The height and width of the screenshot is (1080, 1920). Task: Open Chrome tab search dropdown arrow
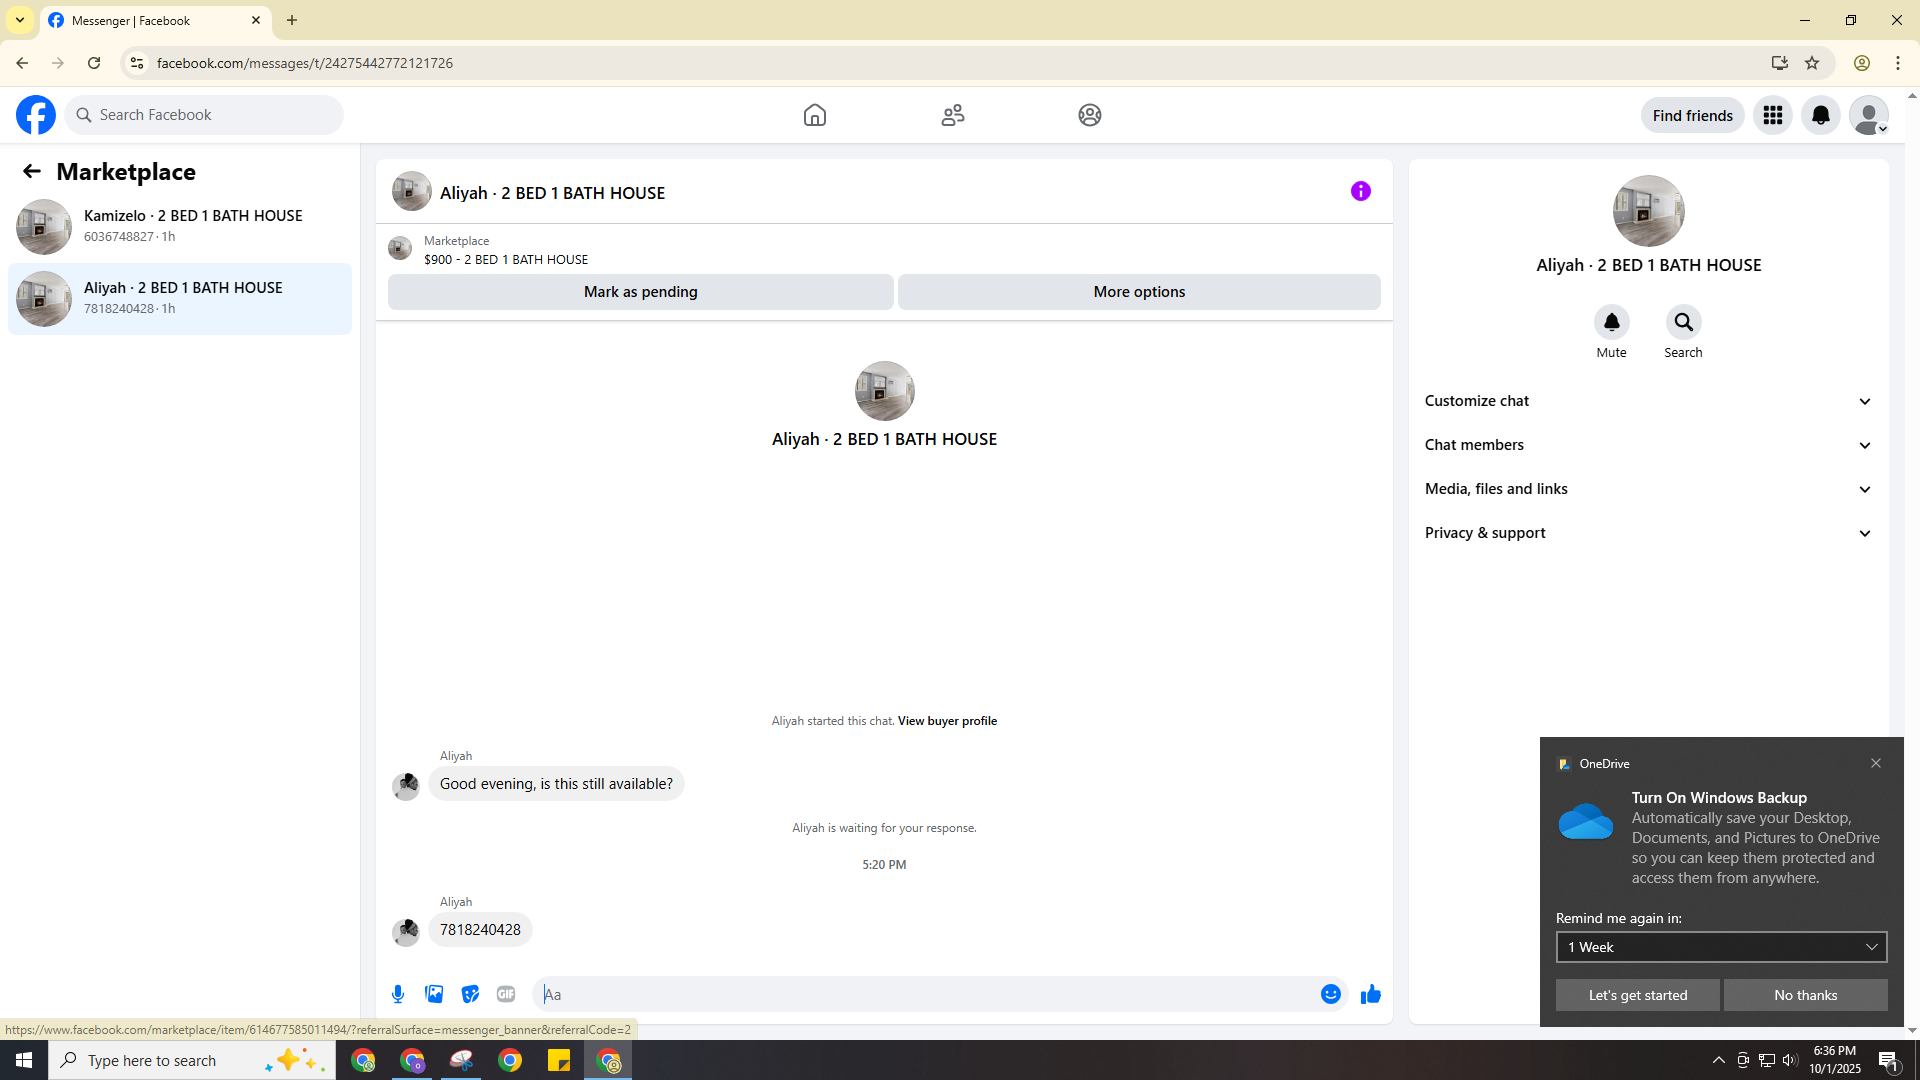pyautogui.click(x=20, y=20)
